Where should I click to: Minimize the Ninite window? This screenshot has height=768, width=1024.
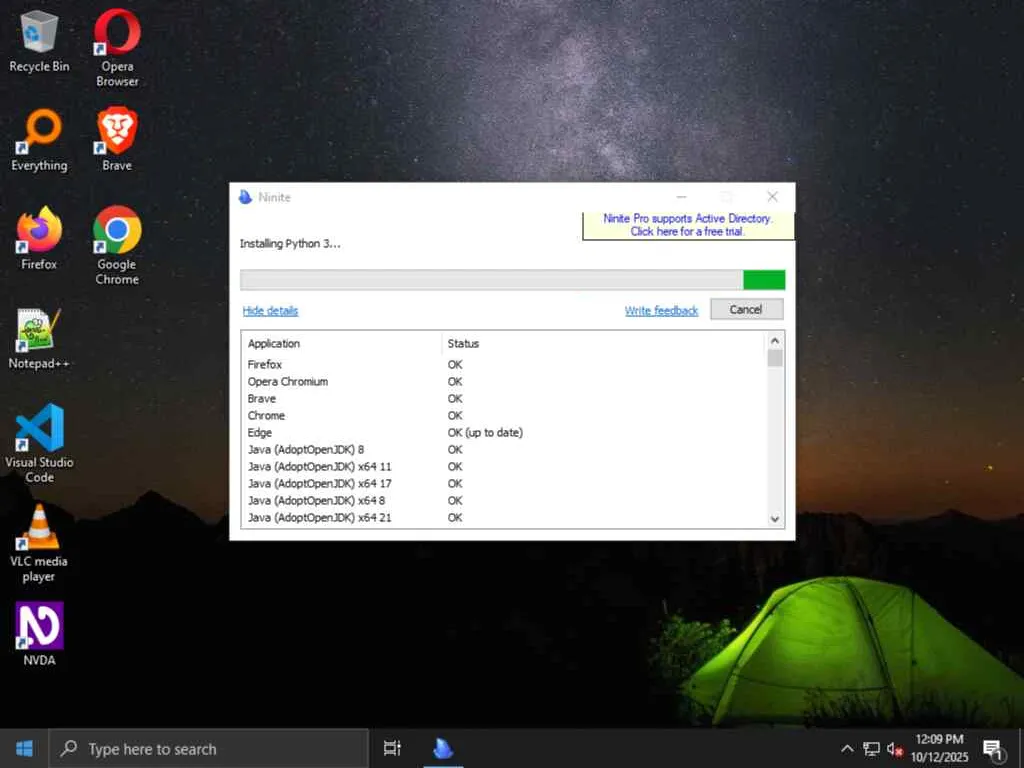(x=681, y=197)
